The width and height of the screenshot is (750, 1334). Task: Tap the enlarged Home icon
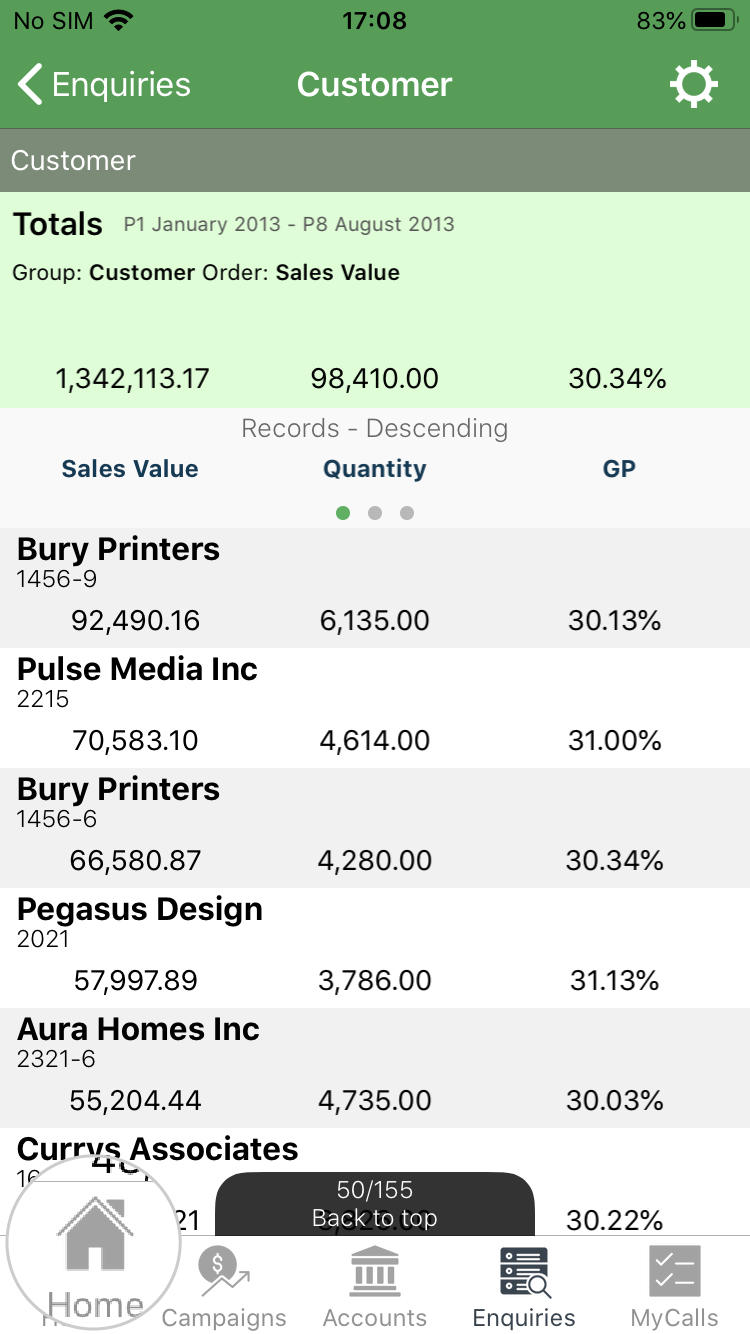(x=95, y=1243)
